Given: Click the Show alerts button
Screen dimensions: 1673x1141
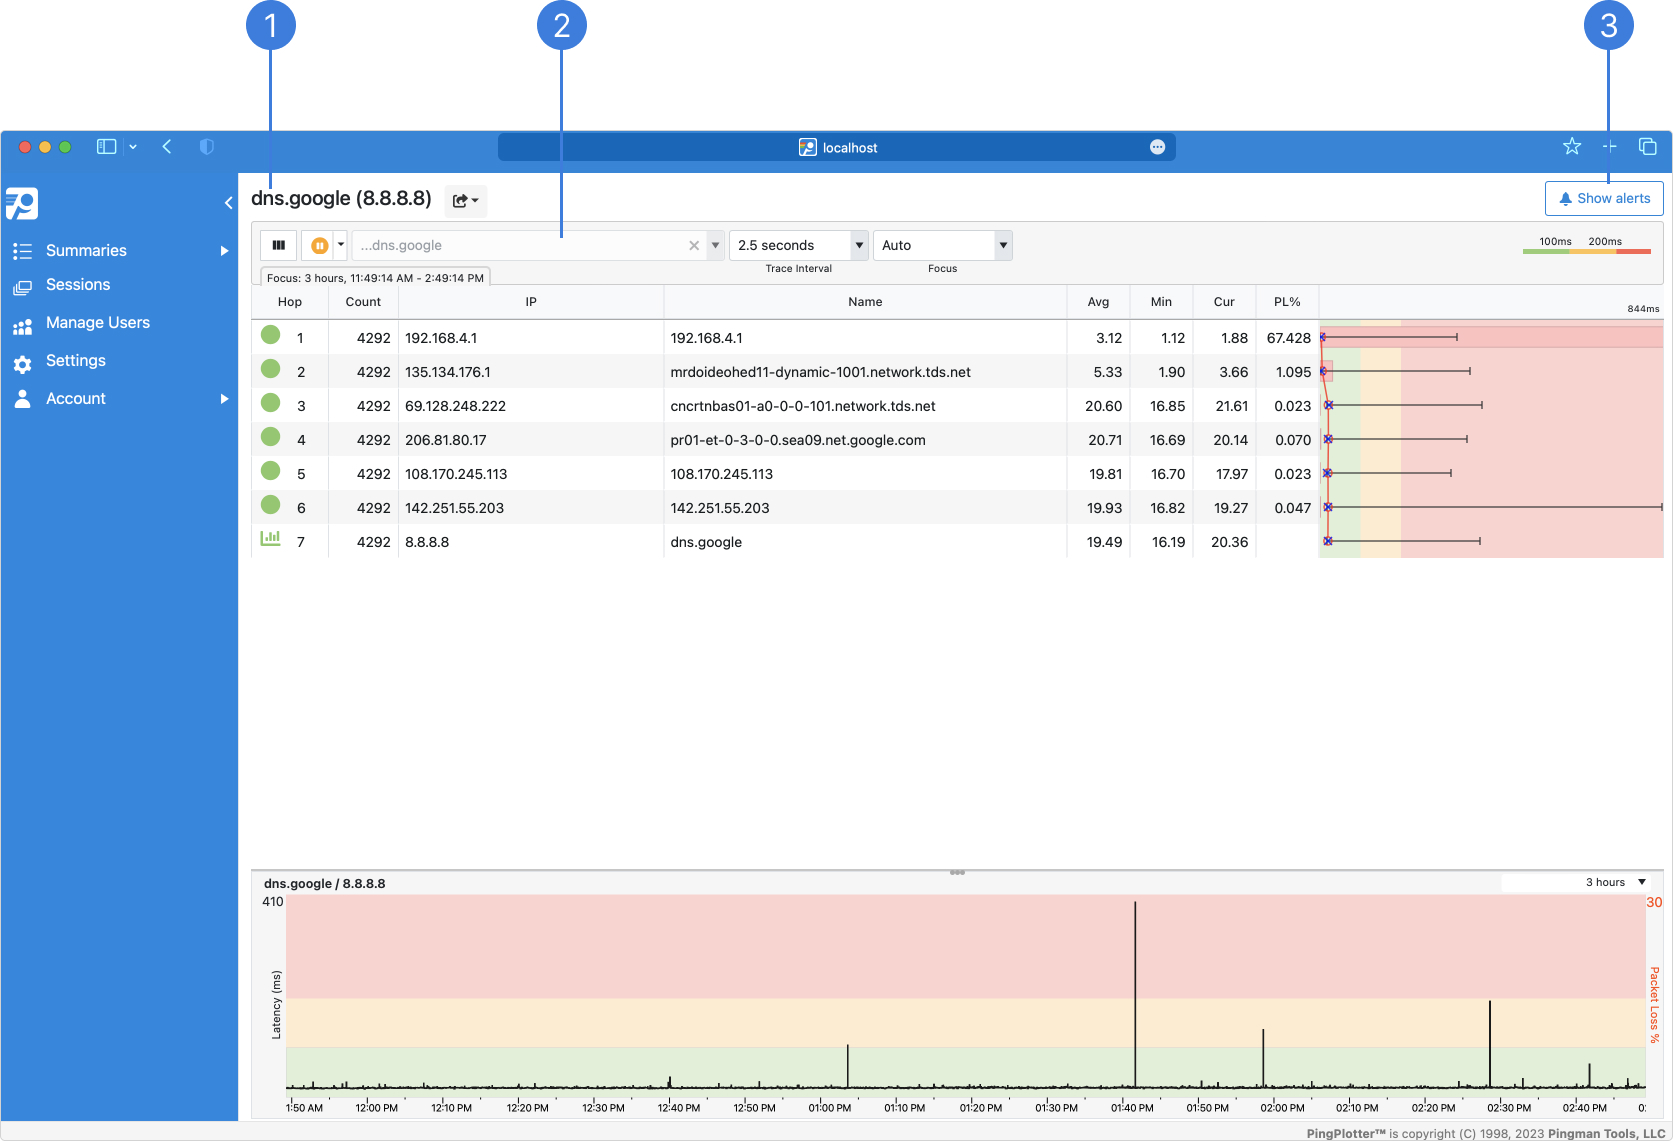Looking at the screenshot, I should pyautogui.click(x=1604, y=198).
